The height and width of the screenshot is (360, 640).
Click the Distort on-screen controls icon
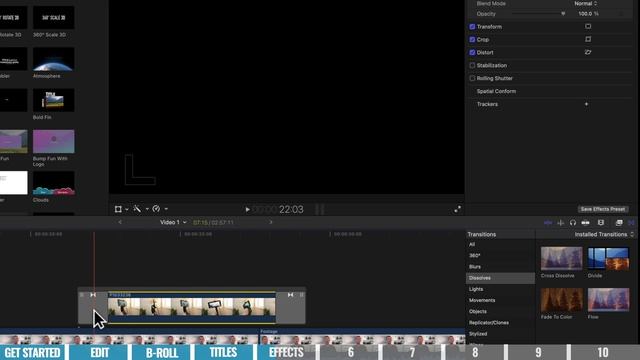pos(588,52)
